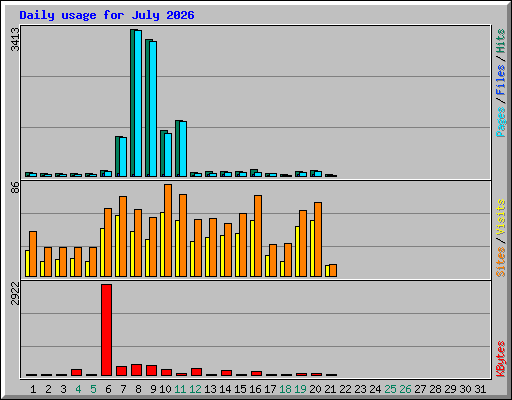This screenshot has width=512, height=400.
Task: Click the KBytes legend label
Action: pos(501,359)
